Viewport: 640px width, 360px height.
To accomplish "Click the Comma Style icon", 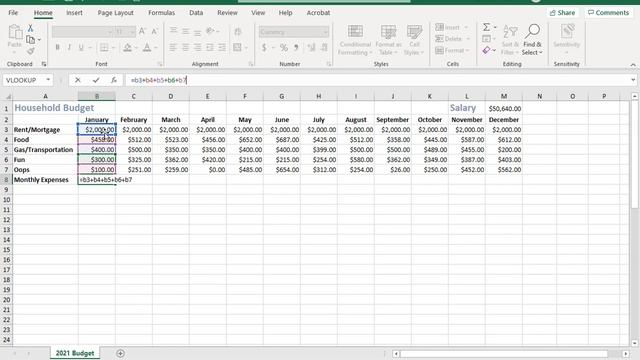I will (296, 48).
